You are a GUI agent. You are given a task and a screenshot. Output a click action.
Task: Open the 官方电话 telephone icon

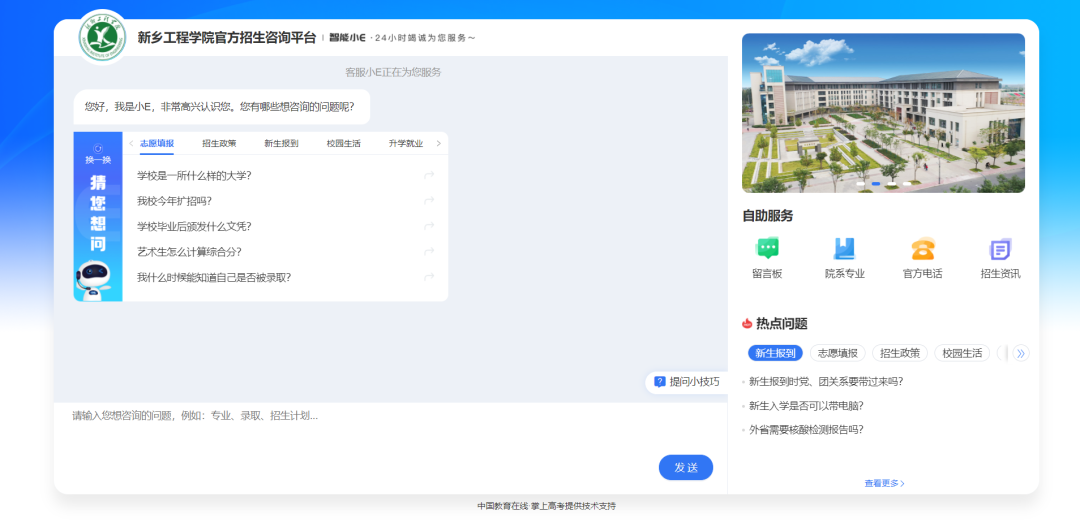coord(922,250)
